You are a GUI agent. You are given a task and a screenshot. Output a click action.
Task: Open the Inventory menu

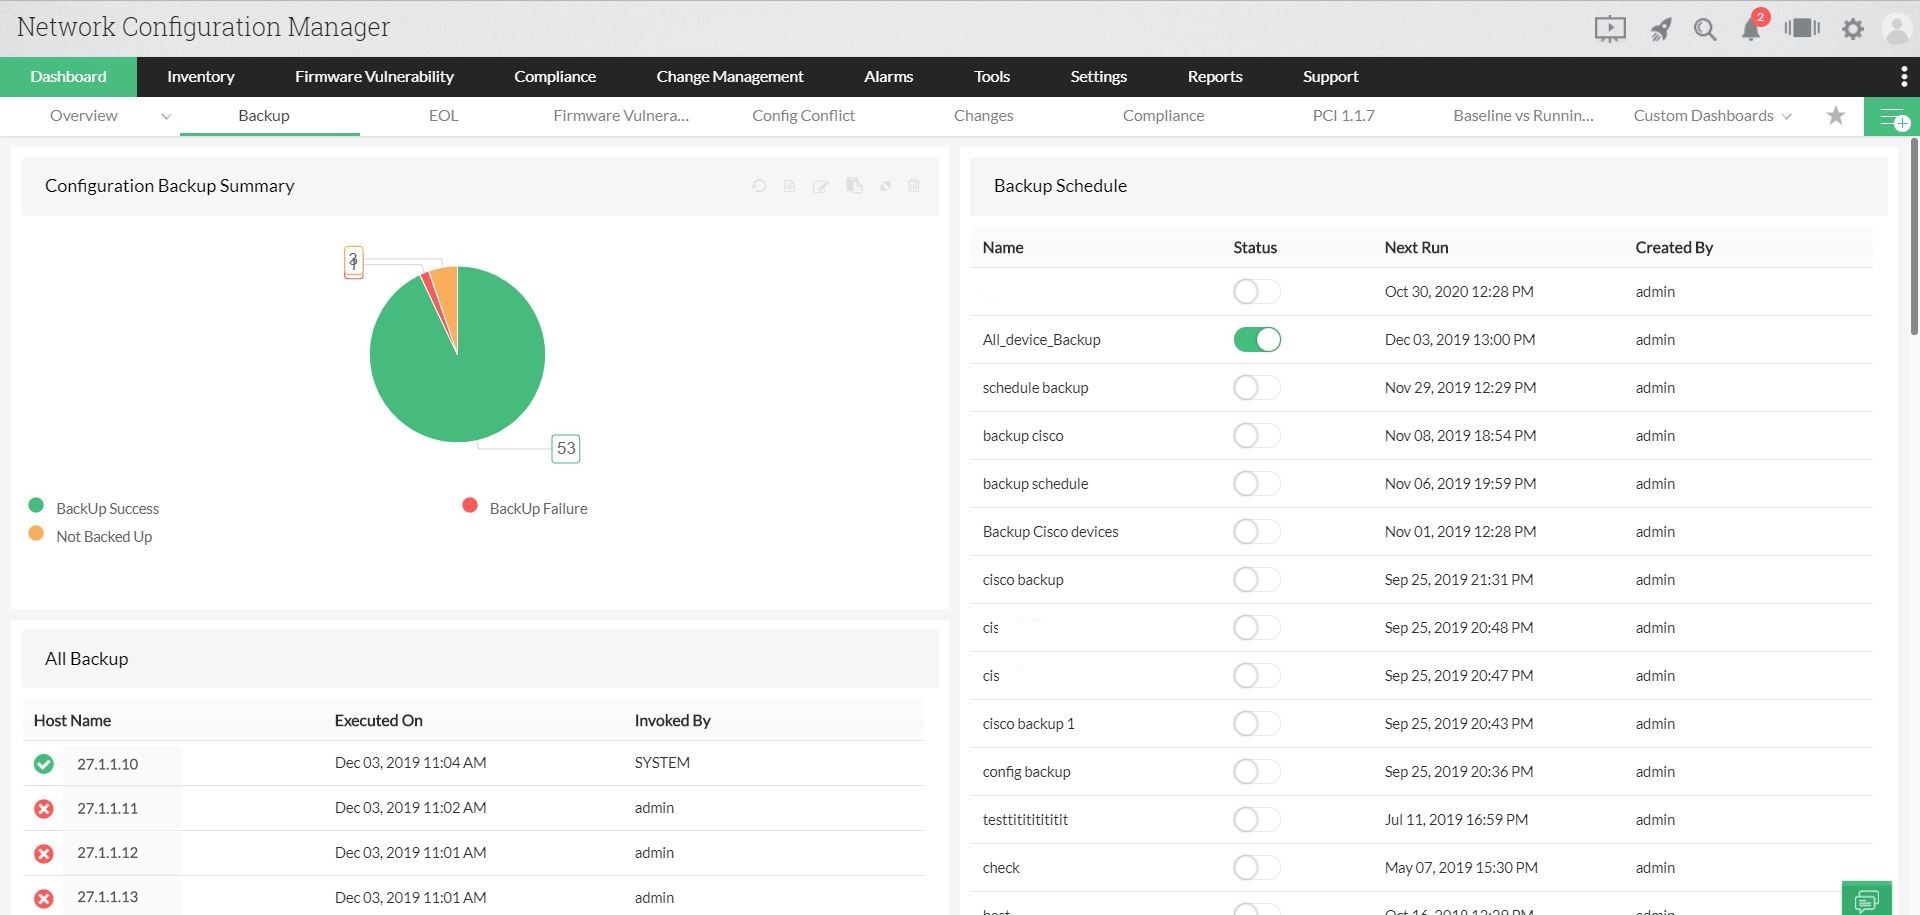(201, 76)
